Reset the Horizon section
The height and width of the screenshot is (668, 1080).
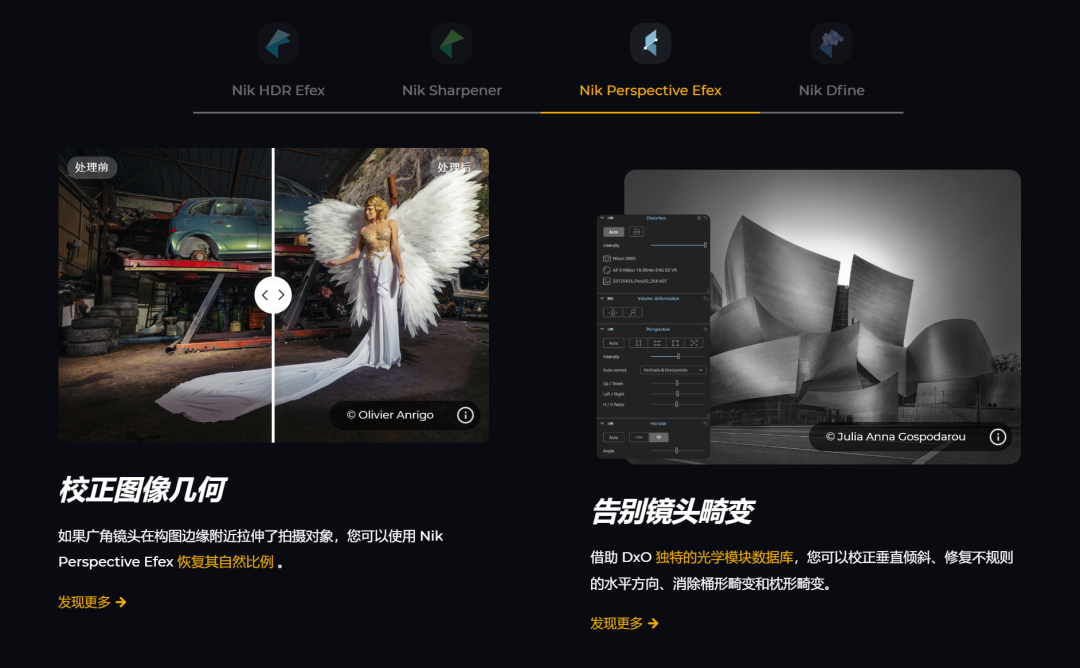[705, 424]
